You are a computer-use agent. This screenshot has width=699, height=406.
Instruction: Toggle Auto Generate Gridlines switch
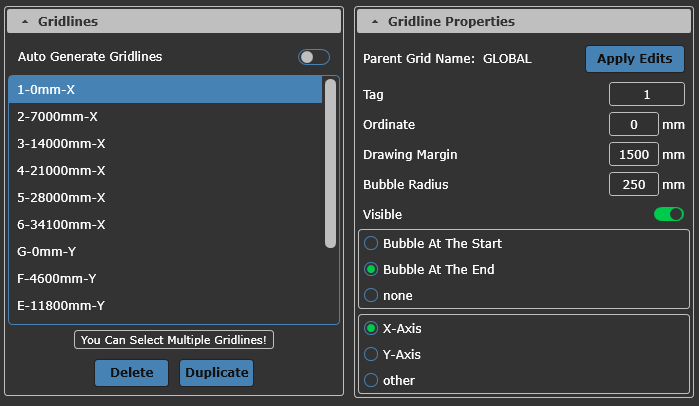[313, 57]
